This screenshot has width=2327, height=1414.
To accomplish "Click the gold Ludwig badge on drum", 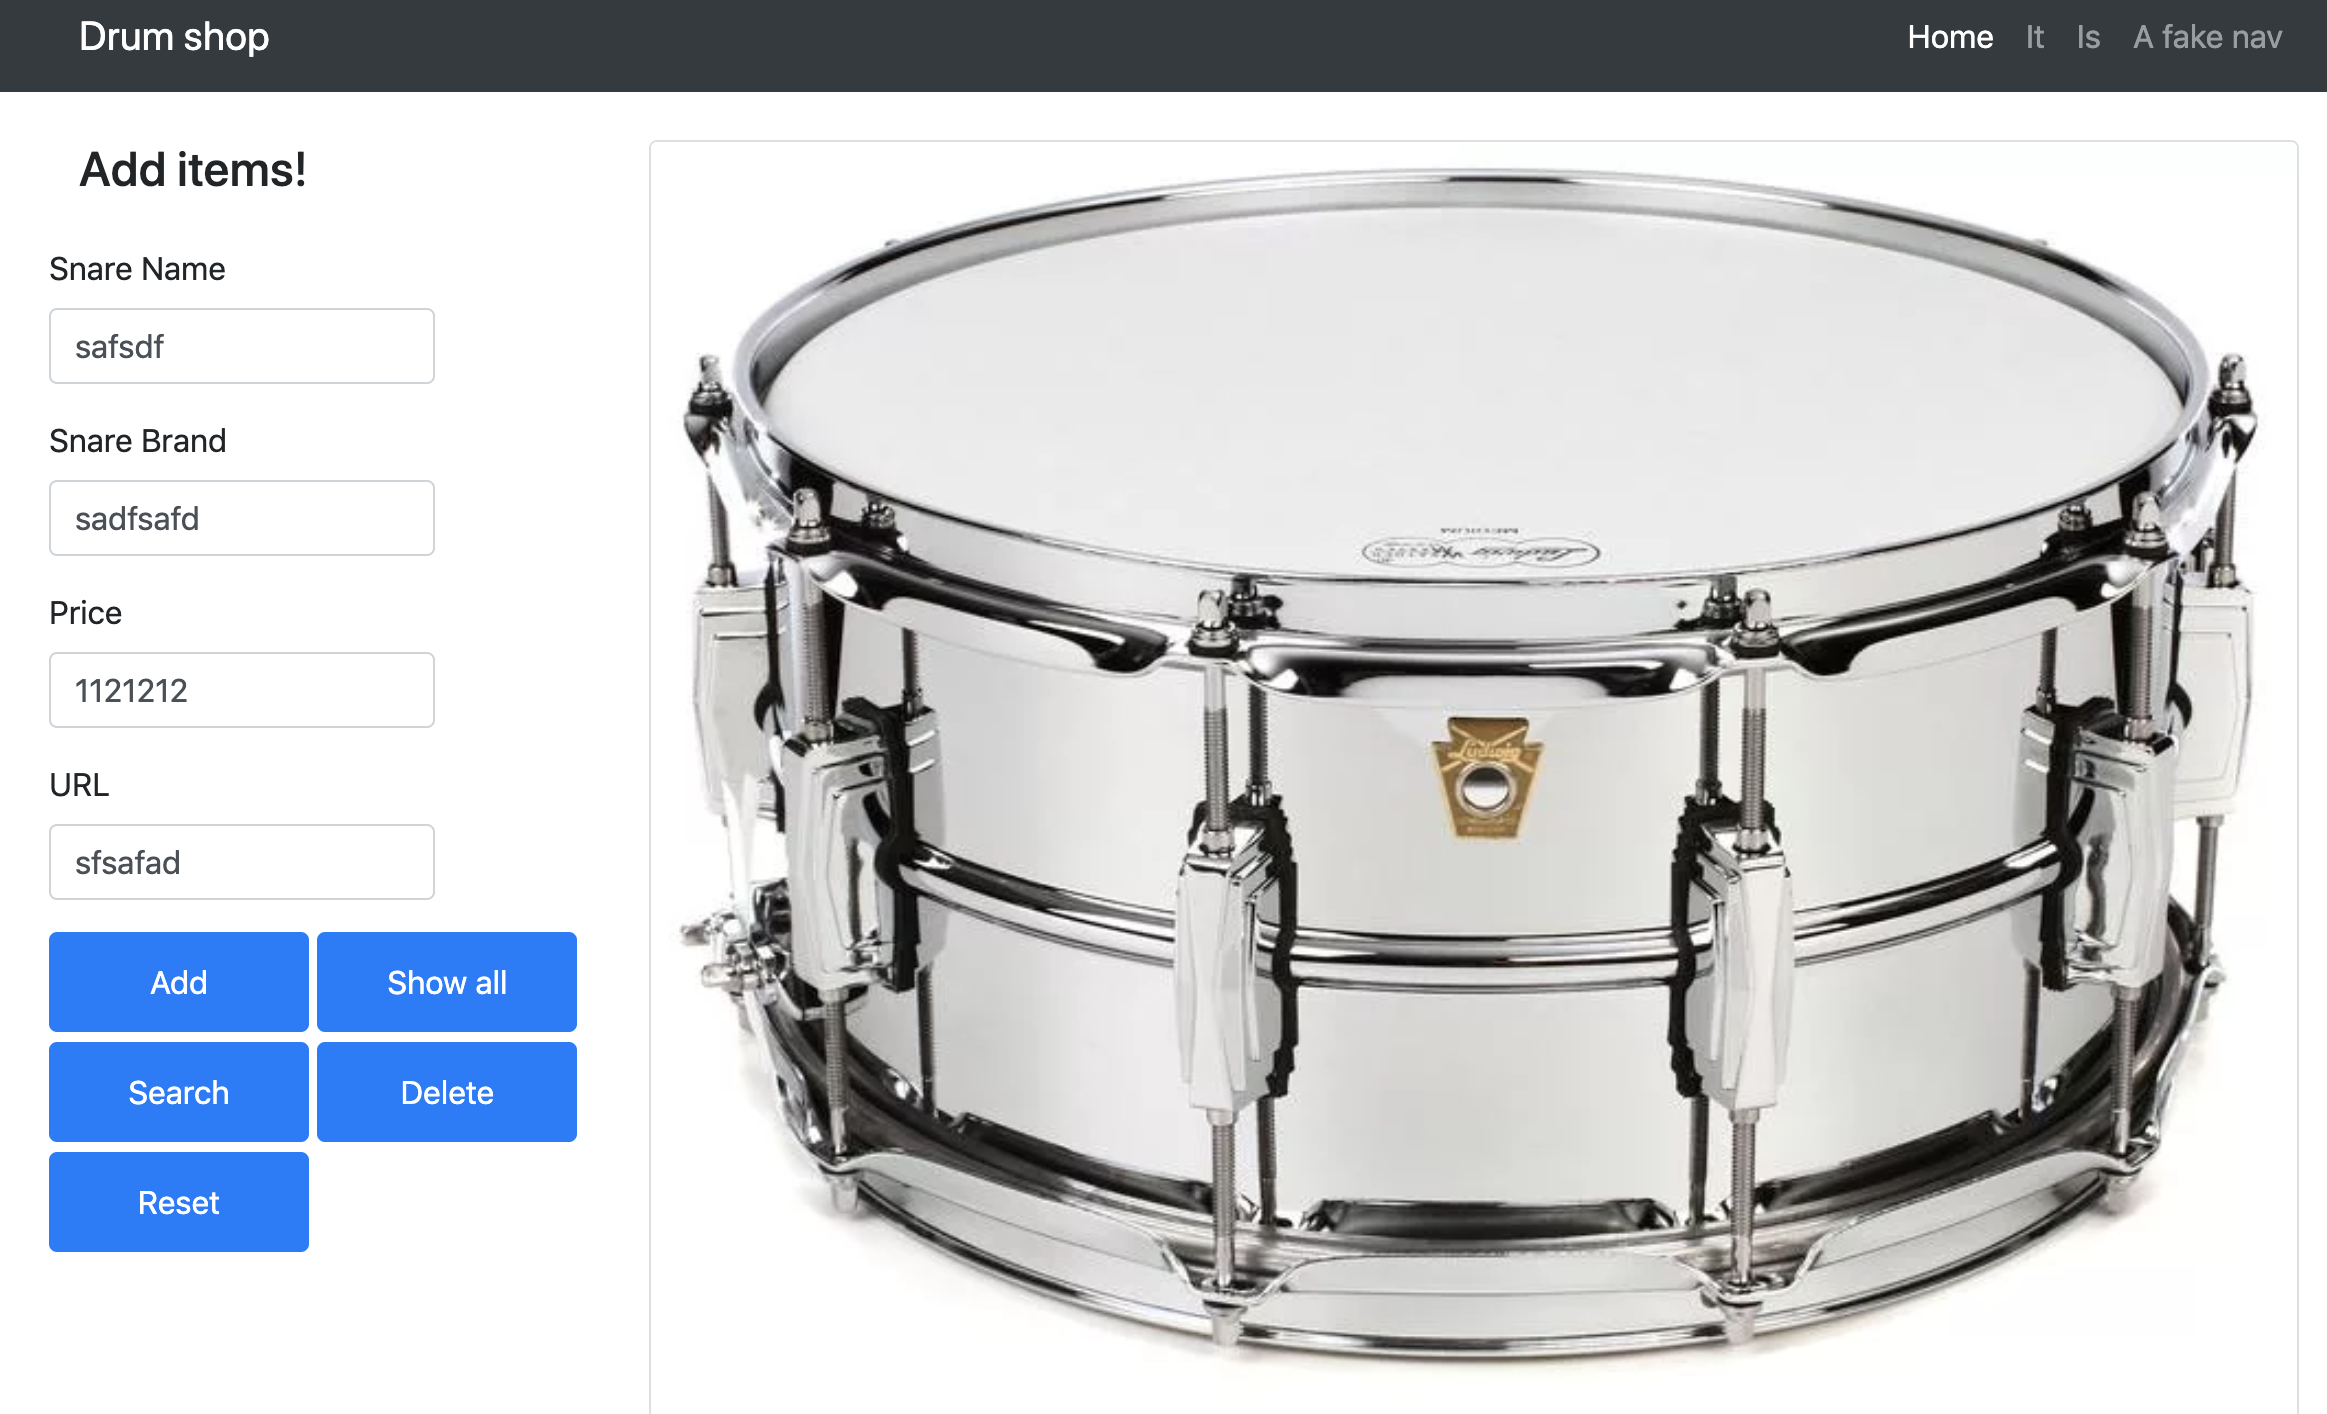I will [1487, 778].
